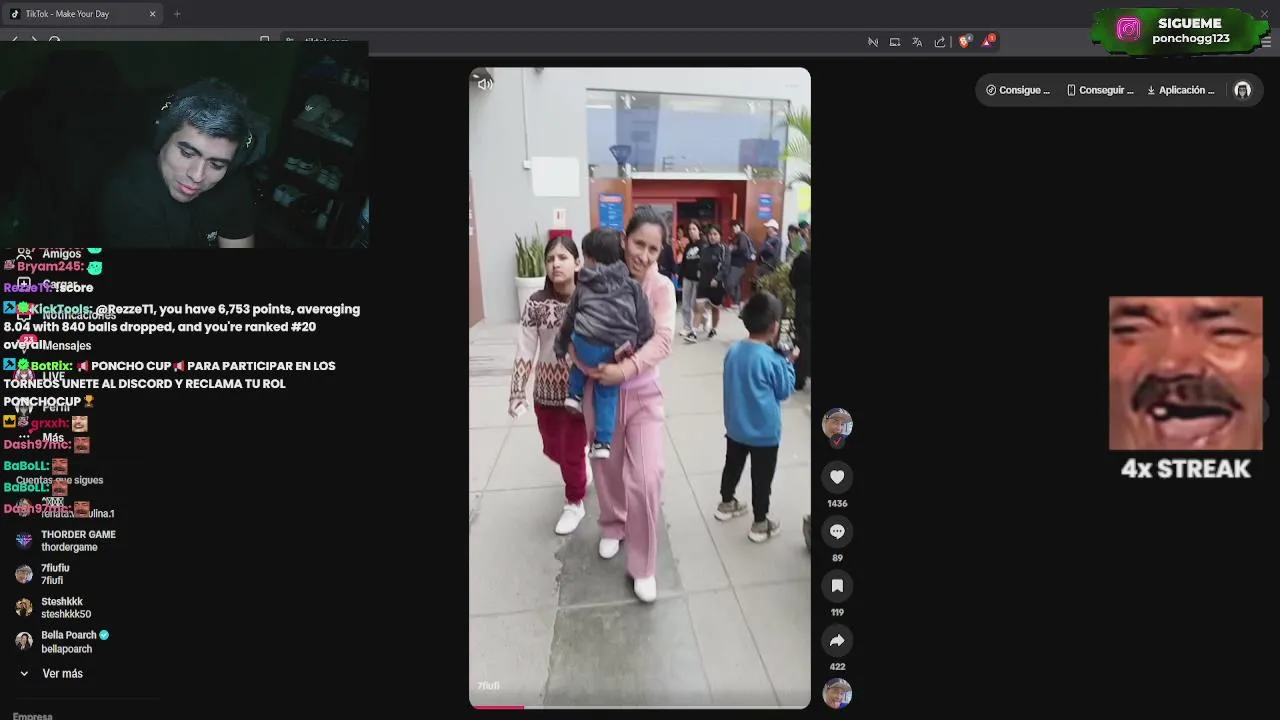The width and height of the screenshot is (1280, 720).
Task: Open the browser hamburger menu
Action: tap(1266, 42)
